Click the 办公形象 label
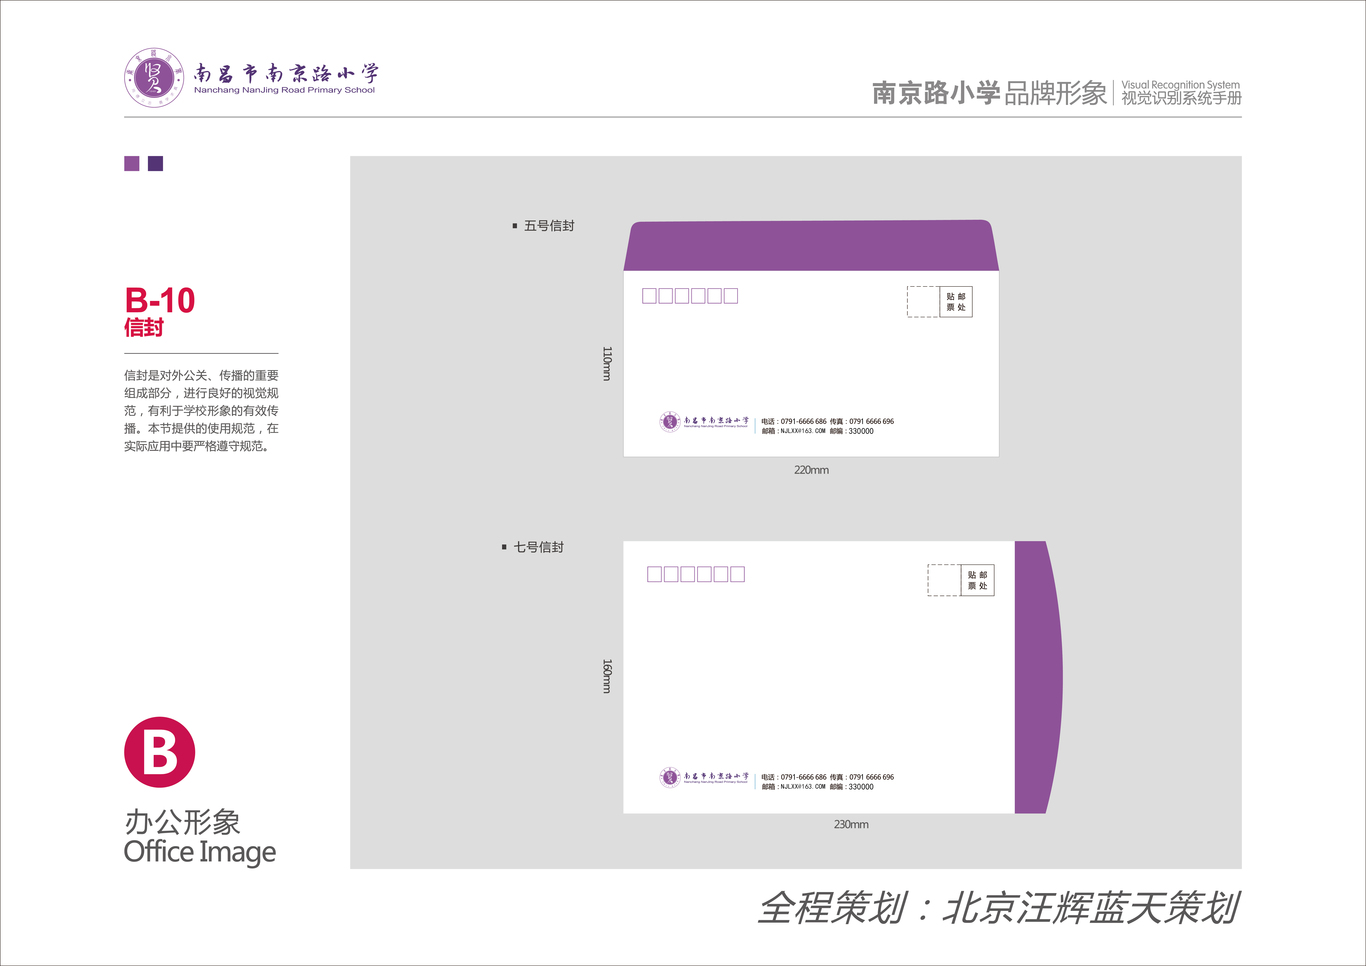The width and height of the screenshot is (1366, 966). click(182, 822)
